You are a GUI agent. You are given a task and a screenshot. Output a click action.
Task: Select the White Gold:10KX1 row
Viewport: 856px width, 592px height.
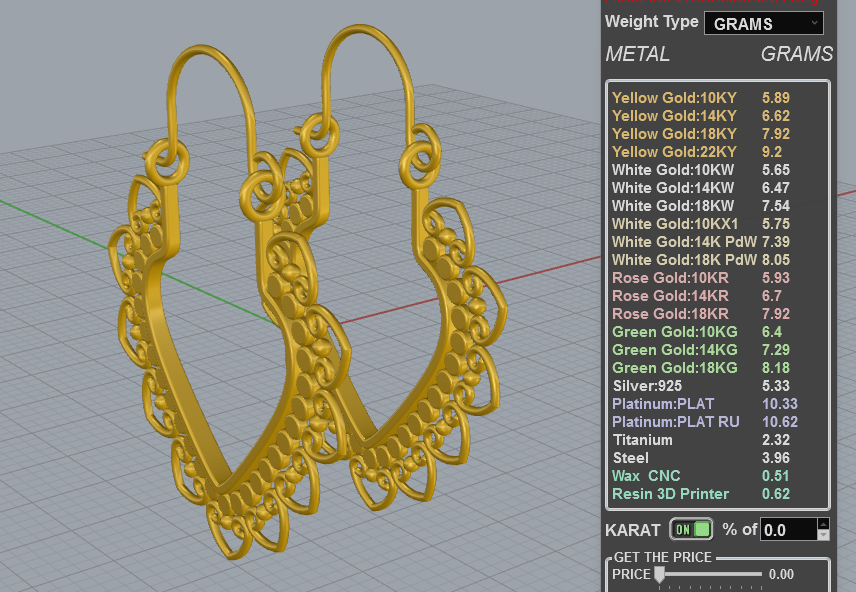point(718,224)
